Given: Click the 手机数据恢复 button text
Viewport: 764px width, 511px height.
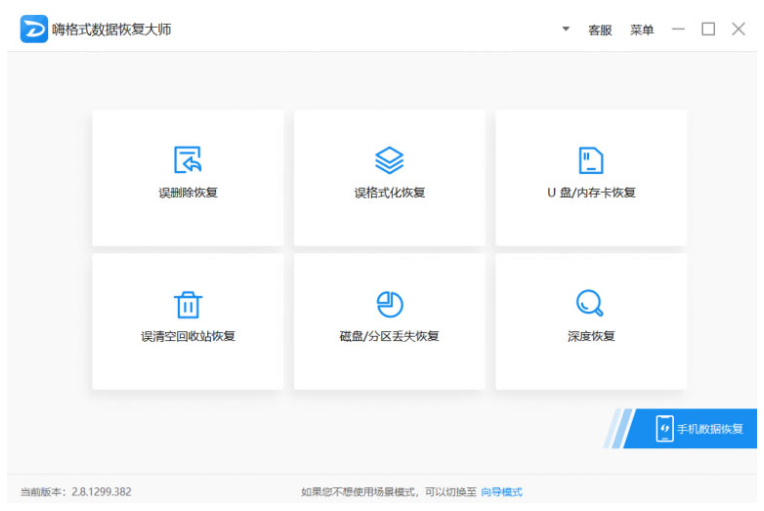Looking at the screenshot, I should coord(710,429).
